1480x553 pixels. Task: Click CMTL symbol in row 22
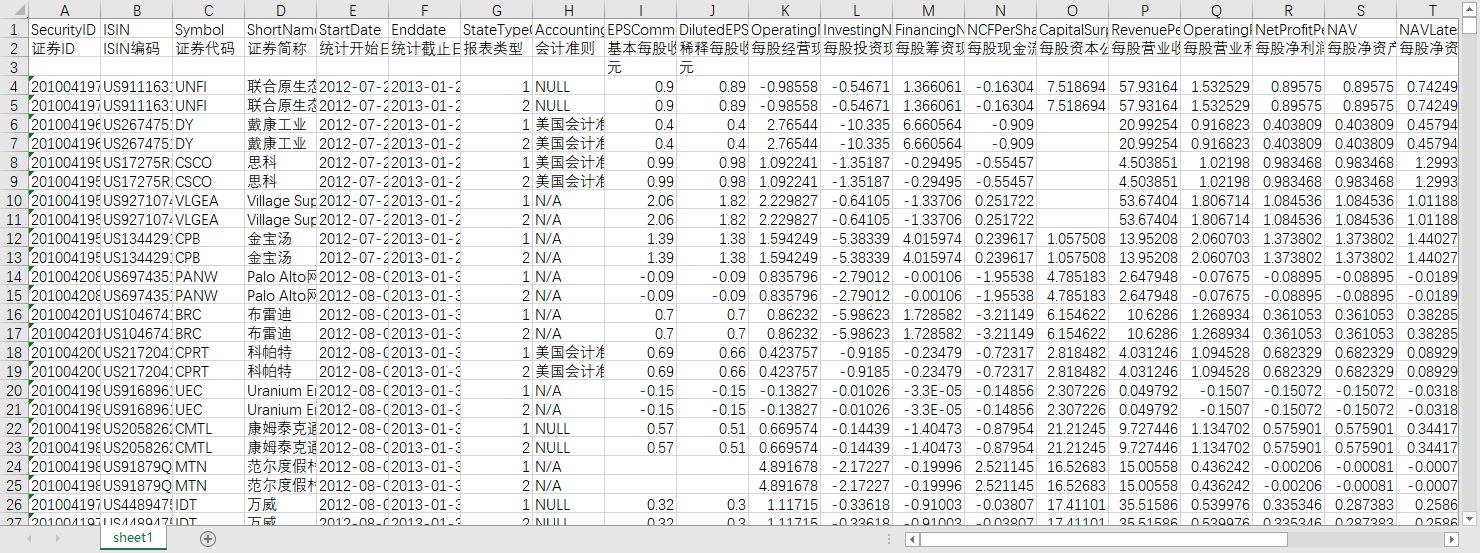(208, 428)
